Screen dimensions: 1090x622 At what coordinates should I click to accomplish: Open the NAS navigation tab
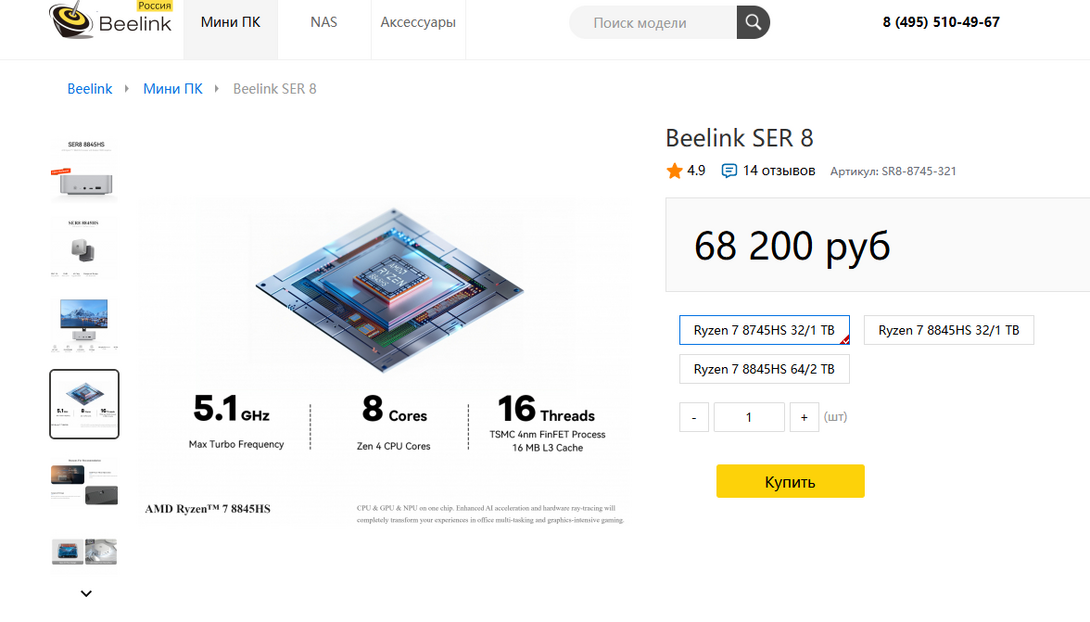pyautogui.click(x=324, y=22)
